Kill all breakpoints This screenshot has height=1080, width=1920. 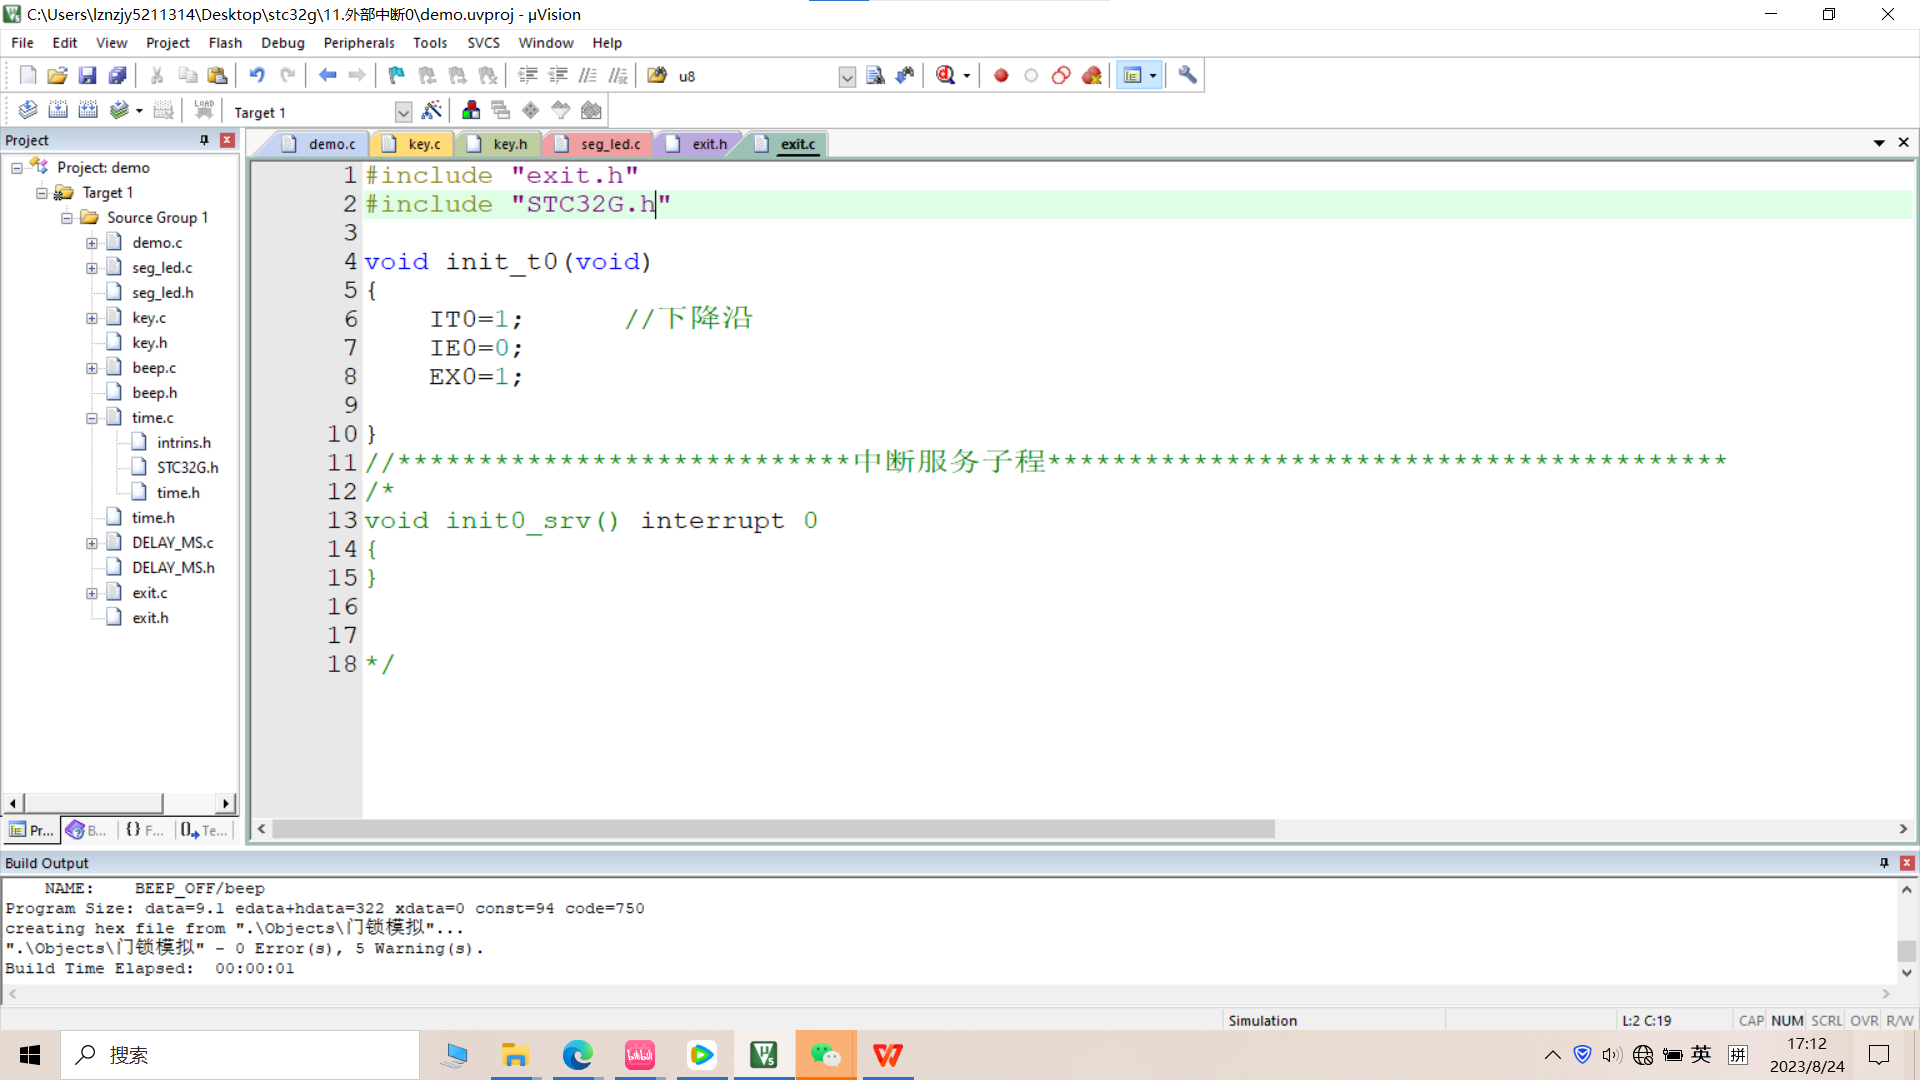pyautogui.click(x=1091, y=75)
